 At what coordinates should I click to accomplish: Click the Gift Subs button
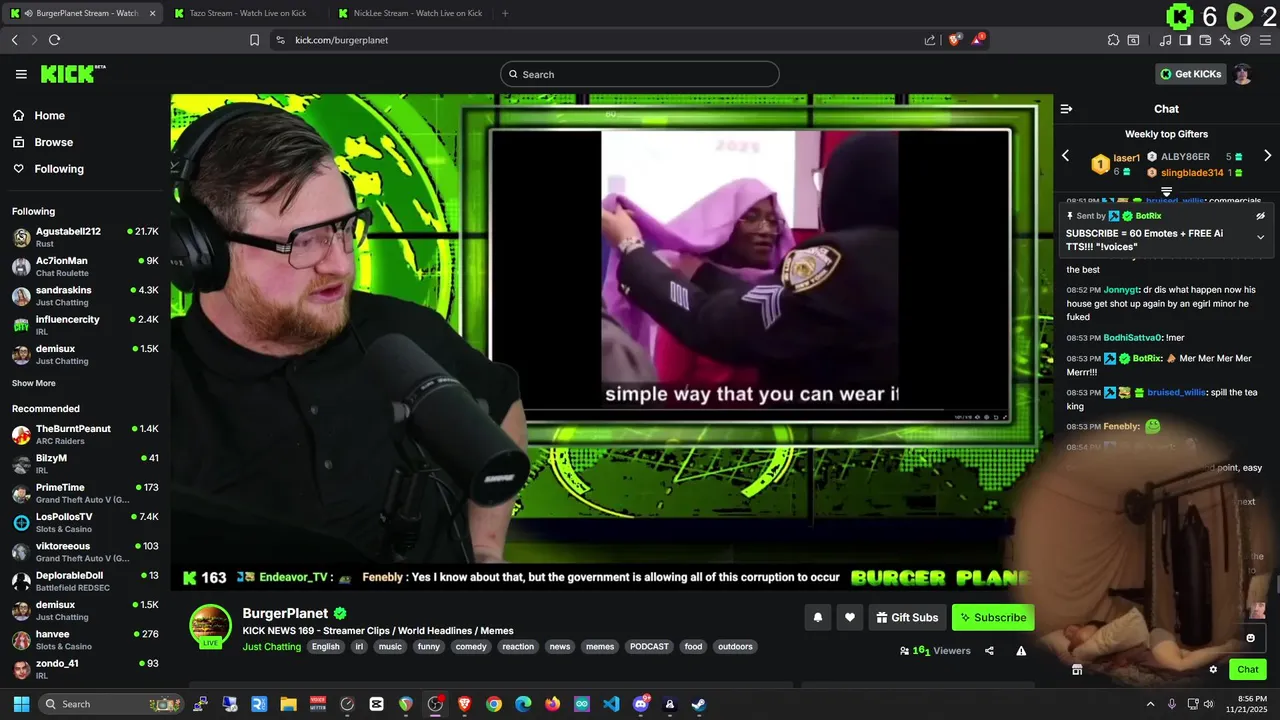(x=908, y=617)
